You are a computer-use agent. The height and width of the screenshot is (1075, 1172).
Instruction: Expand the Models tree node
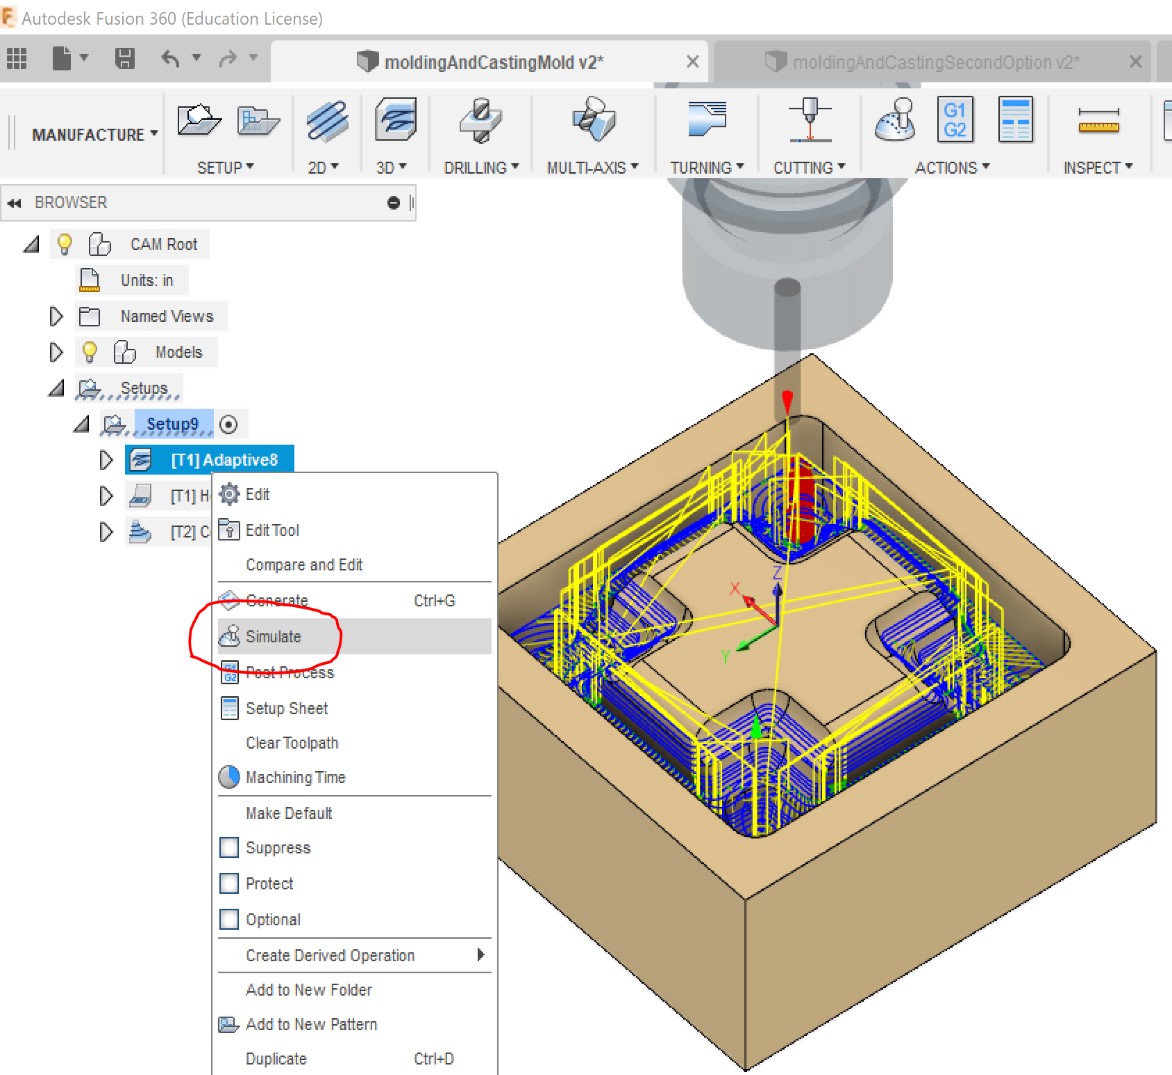(56, 352)
